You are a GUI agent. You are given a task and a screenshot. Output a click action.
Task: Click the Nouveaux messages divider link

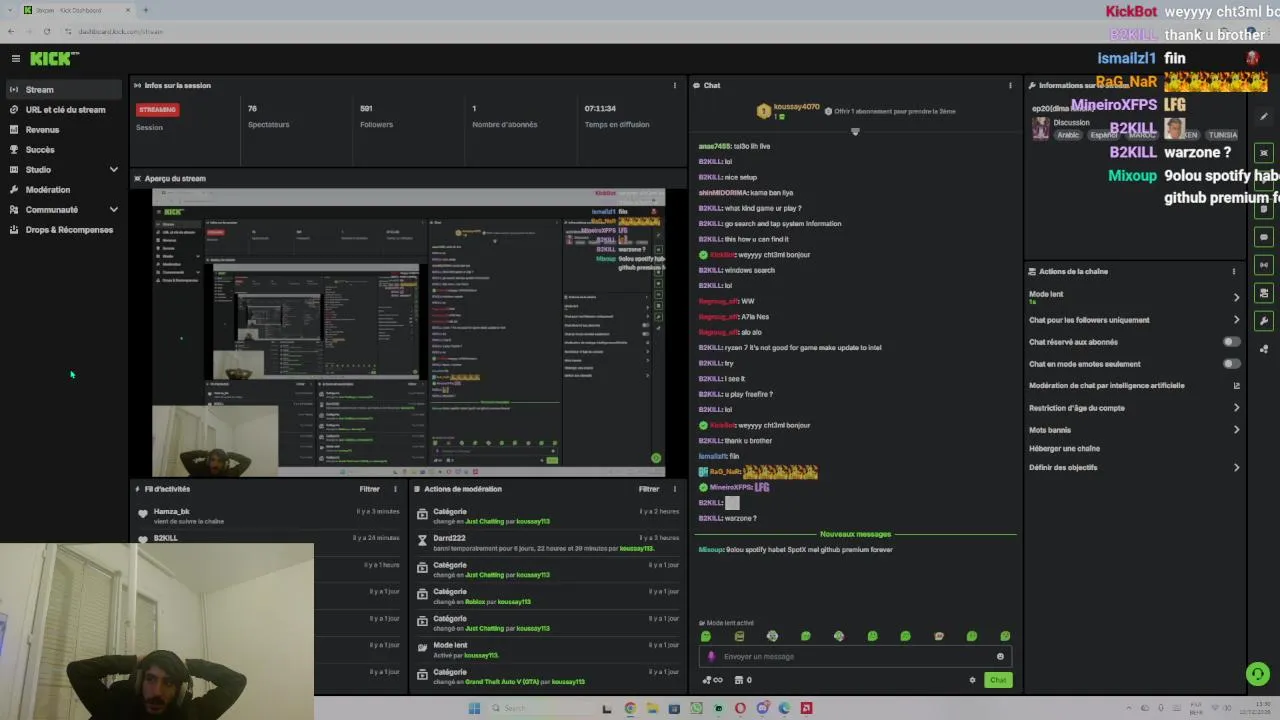(855, 534)
